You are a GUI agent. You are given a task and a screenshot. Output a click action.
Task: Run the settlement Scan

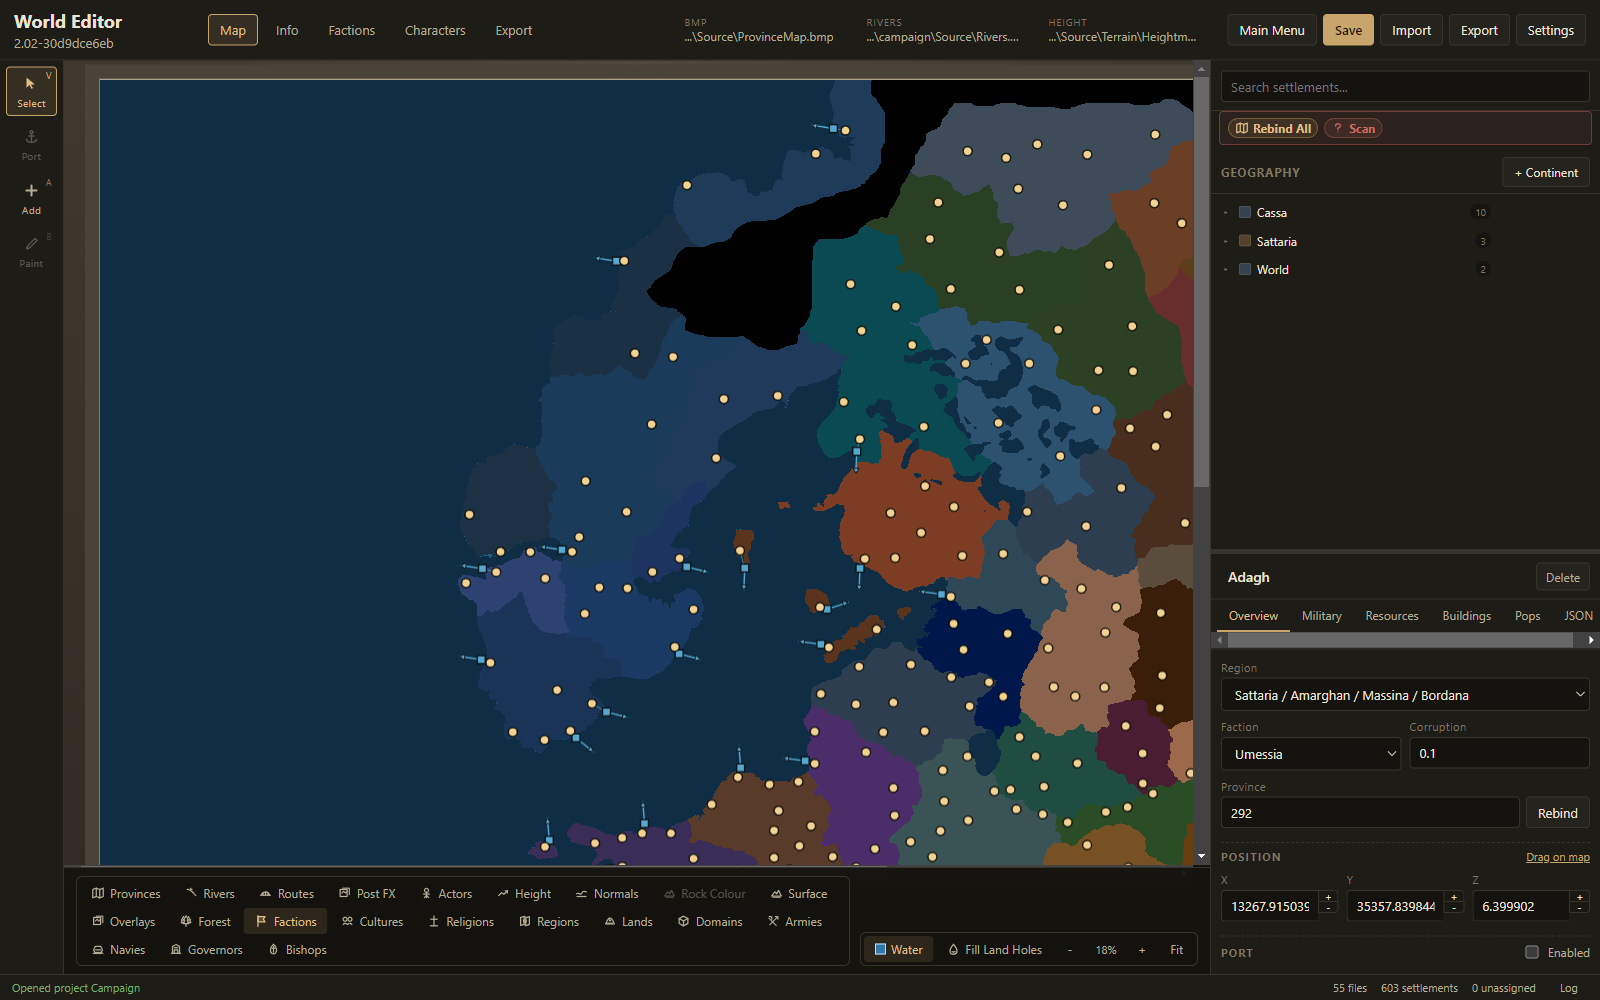point(1353,128)
